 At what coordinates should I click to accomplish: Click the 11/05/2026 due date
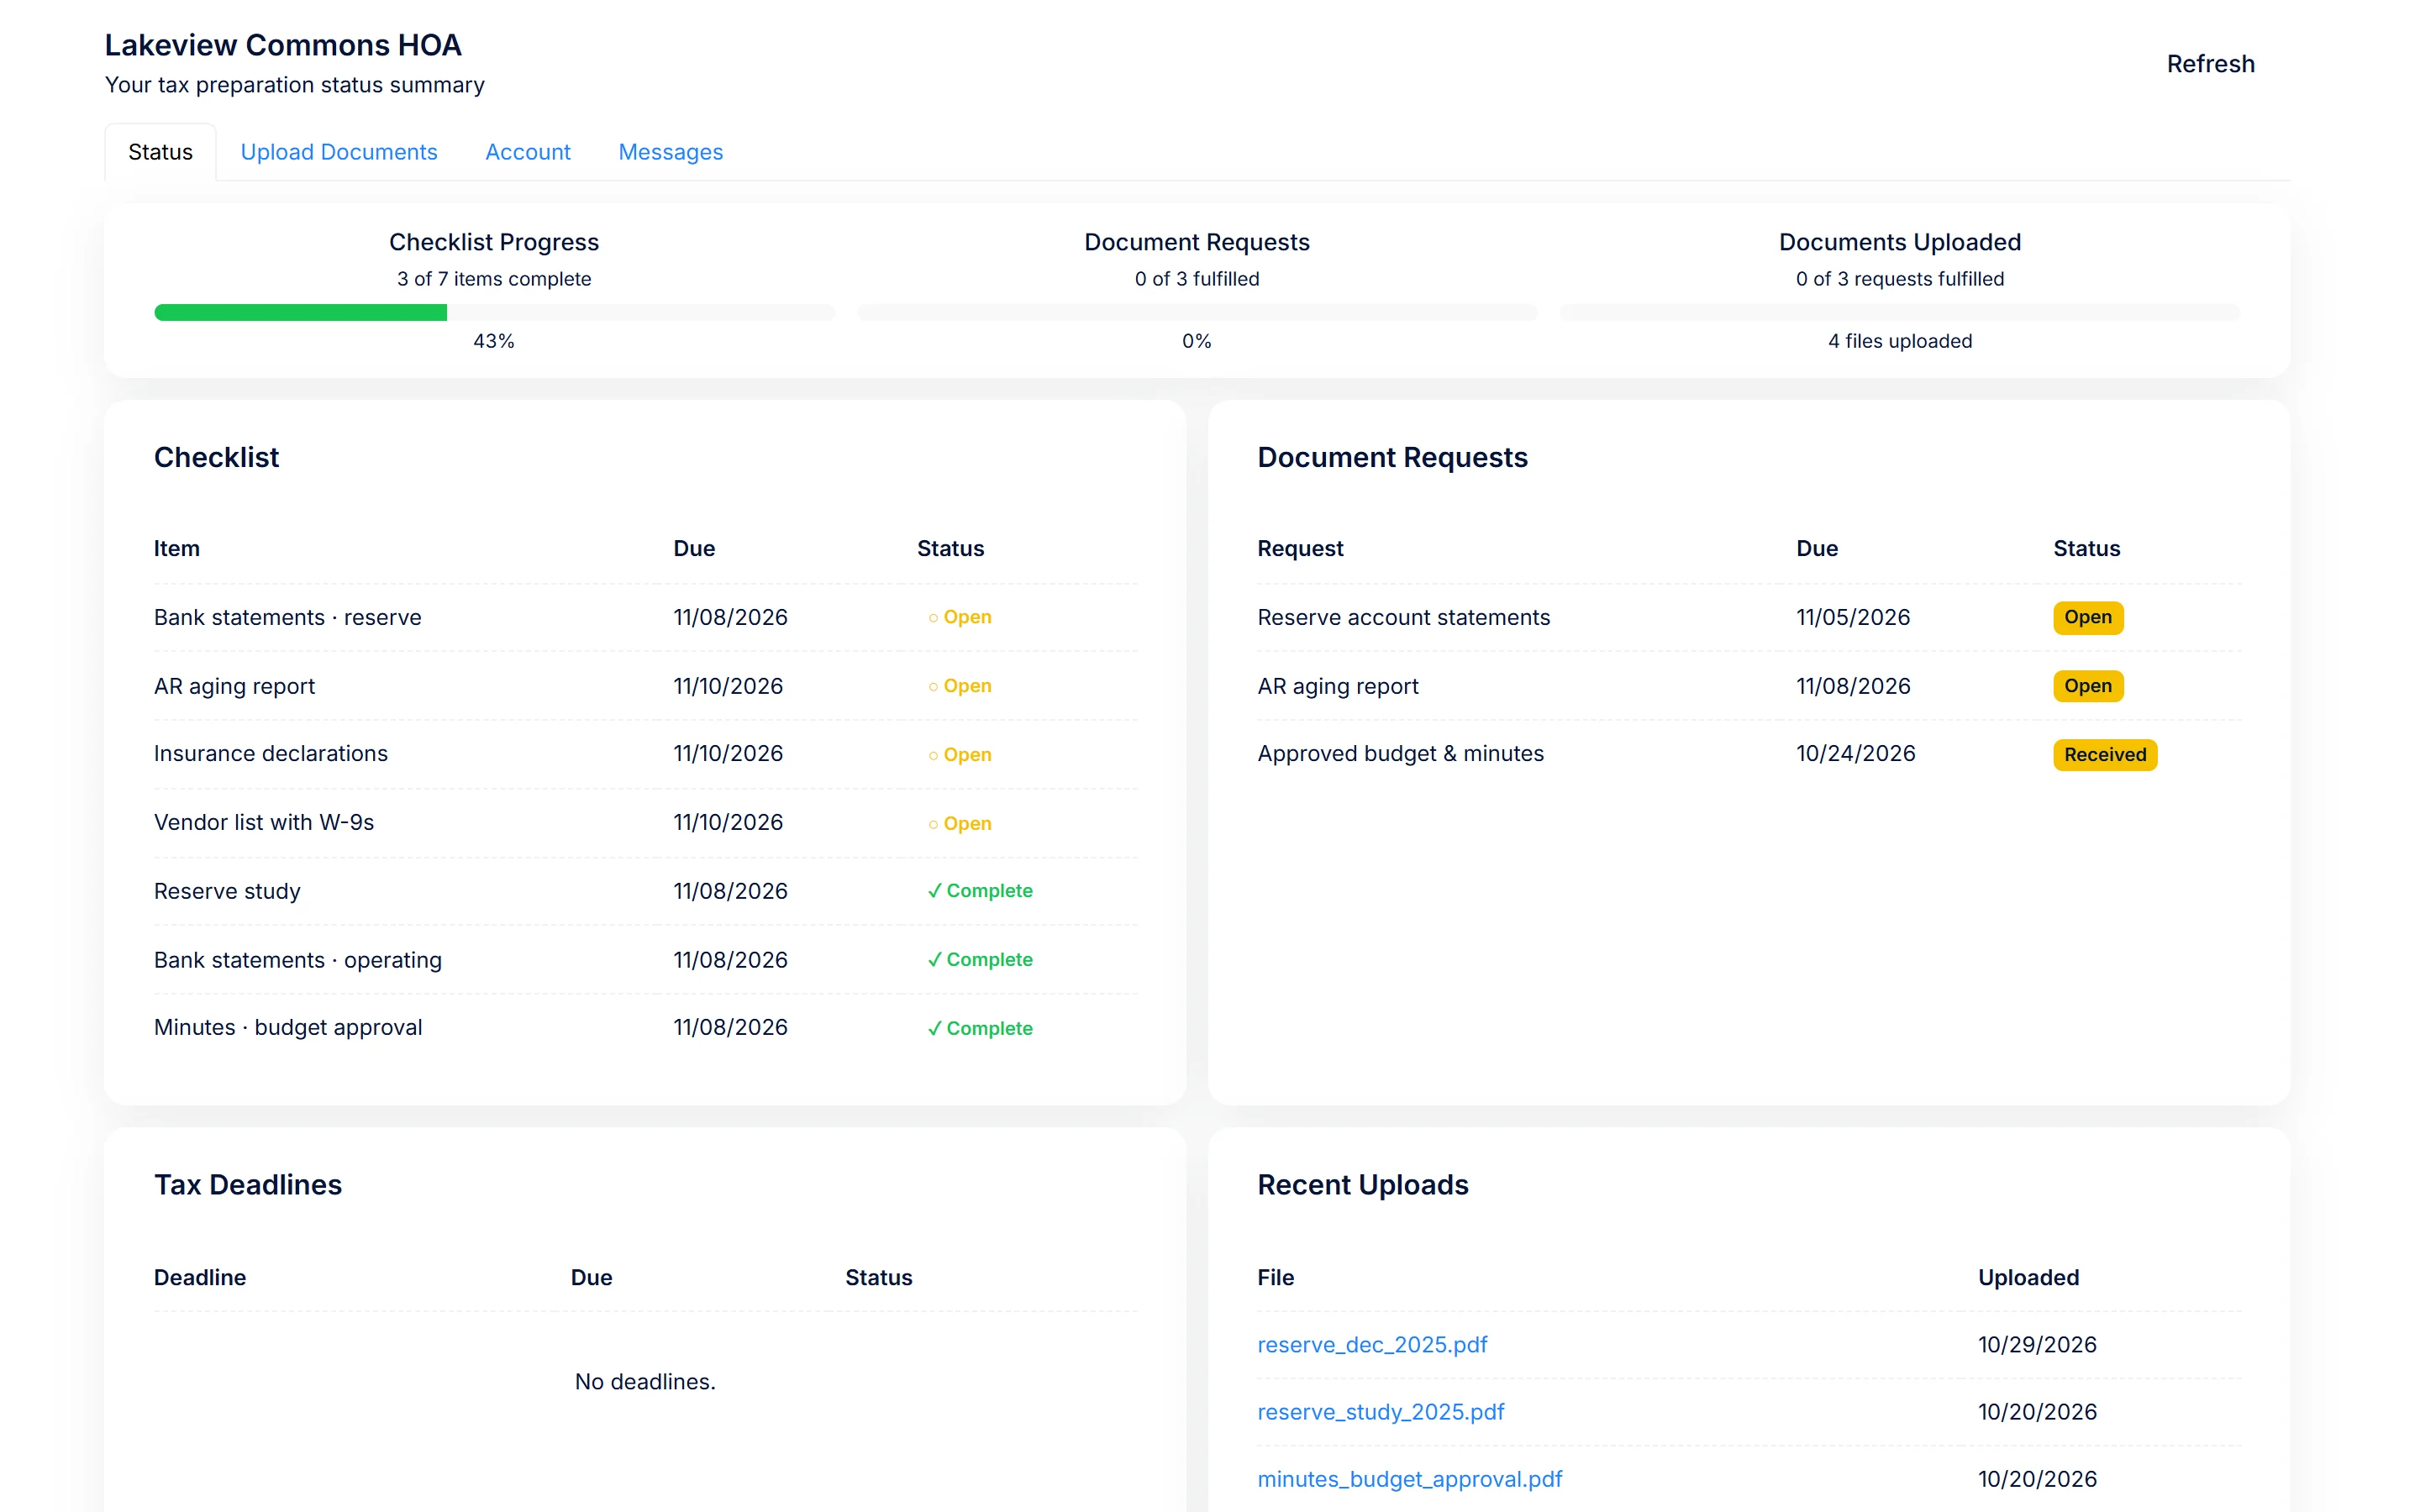[x=1852, y=617]
